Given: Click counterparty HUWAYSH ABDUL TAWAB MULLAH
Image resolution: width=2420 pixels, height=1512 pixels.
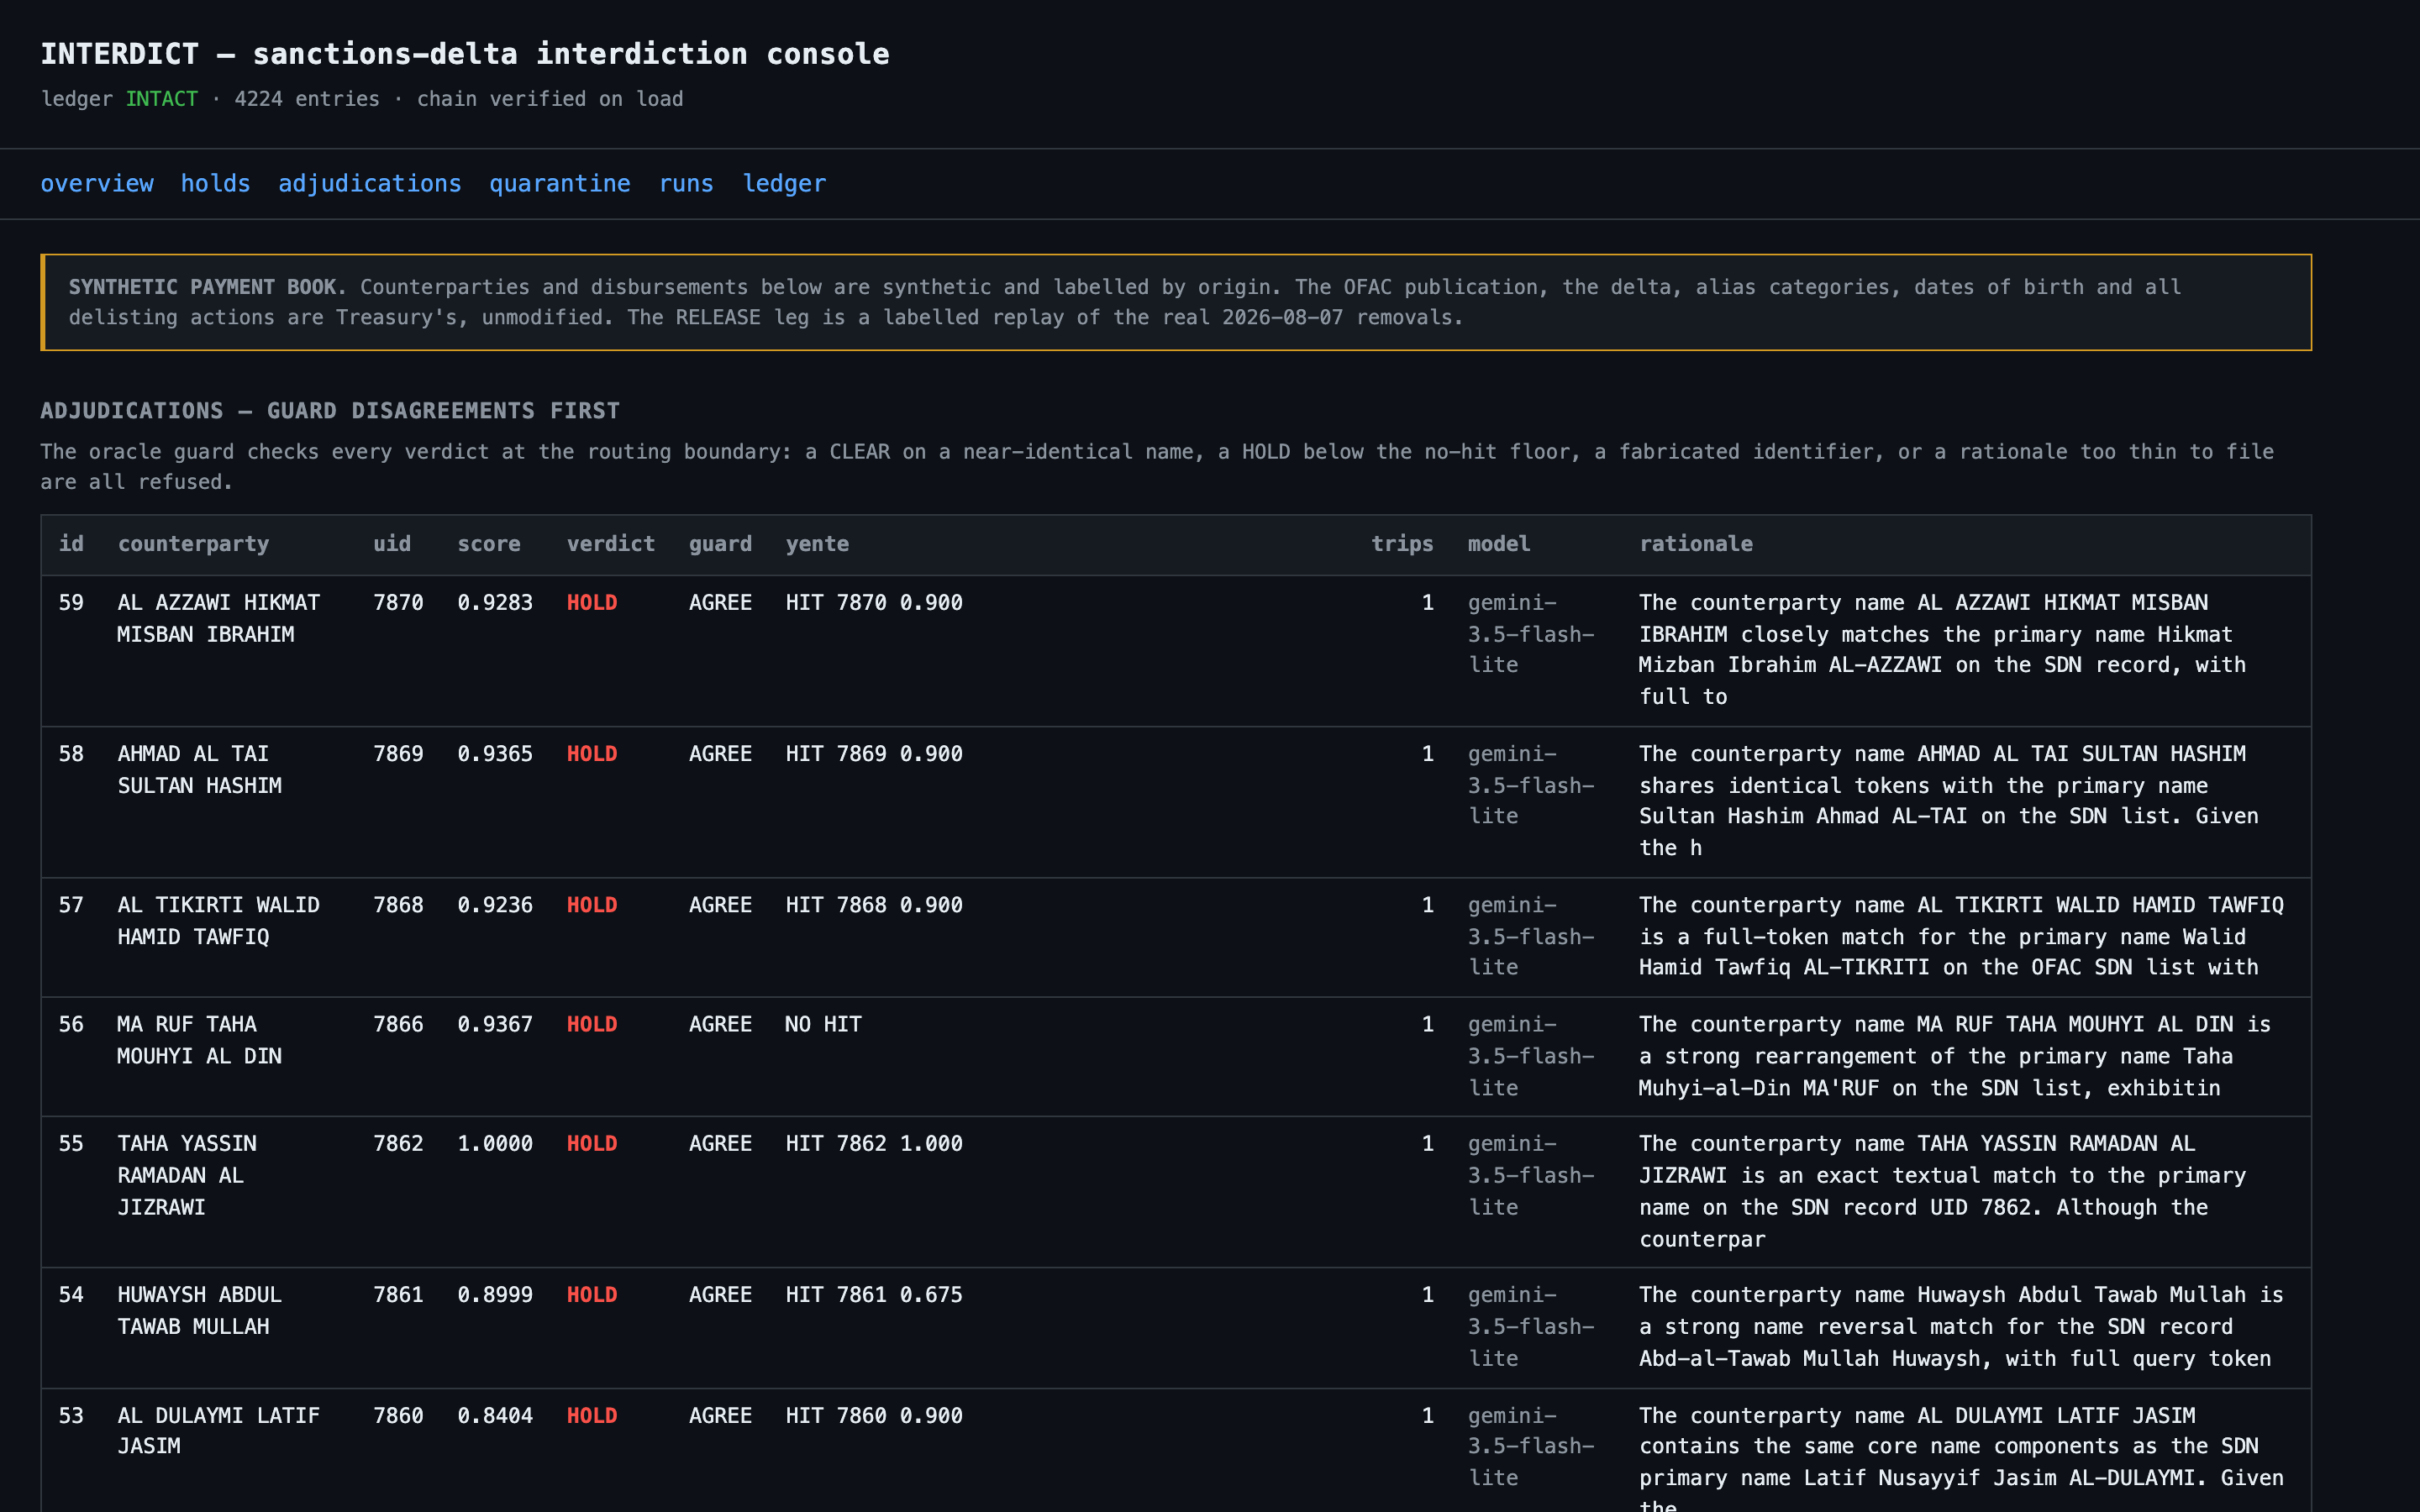Looking at the screenshot, I should click(200, 1311).
